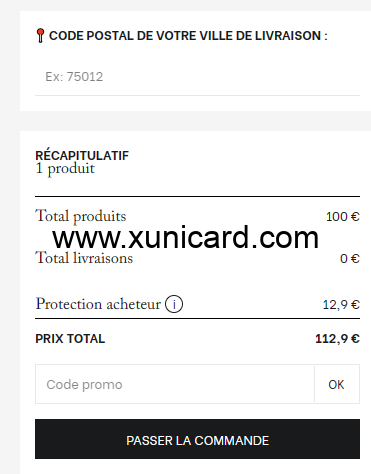
Task: Select the 1 produit text
Action: [x=65, y=169]
